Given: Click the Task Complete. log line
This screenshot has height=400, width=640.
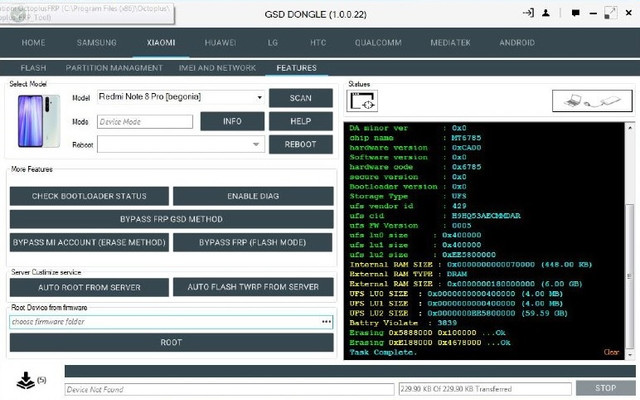Looking at the screenshot, I should coord(383,352).
